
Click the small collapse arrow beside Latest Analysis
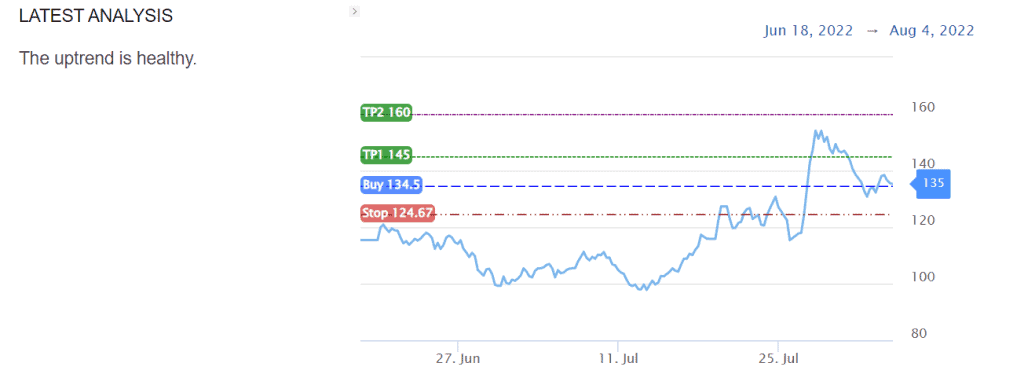pos(355,11)
